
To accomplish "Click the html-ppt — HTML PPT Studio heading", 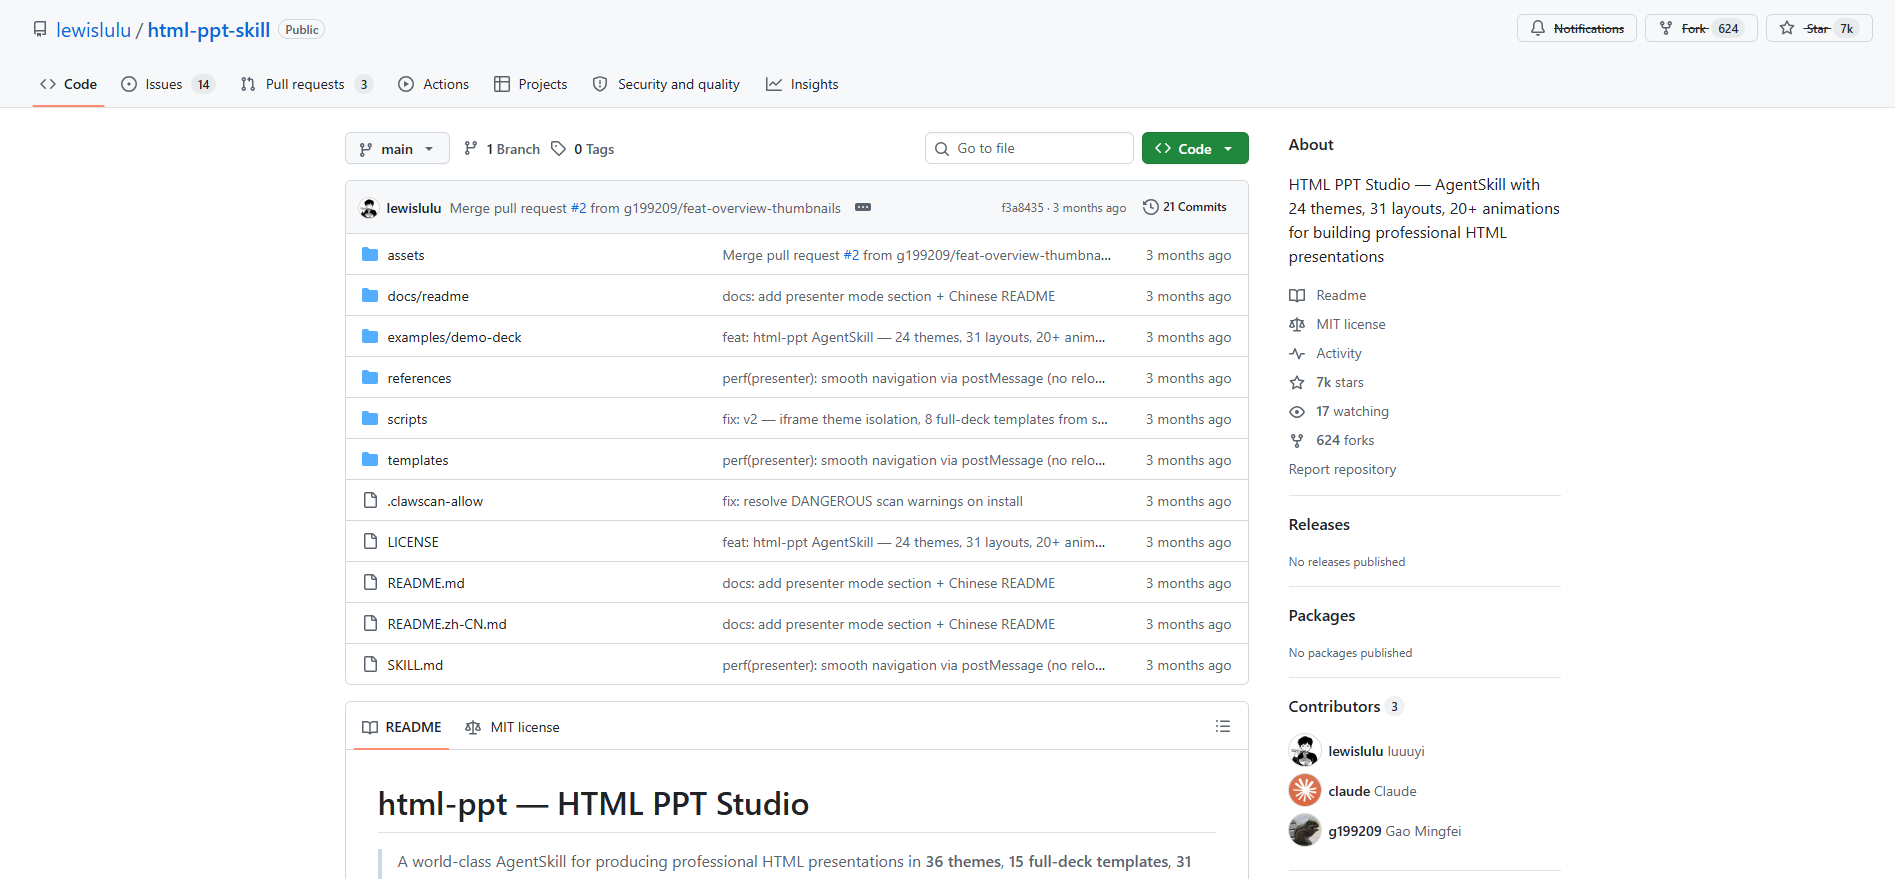I will coord(593,804).
